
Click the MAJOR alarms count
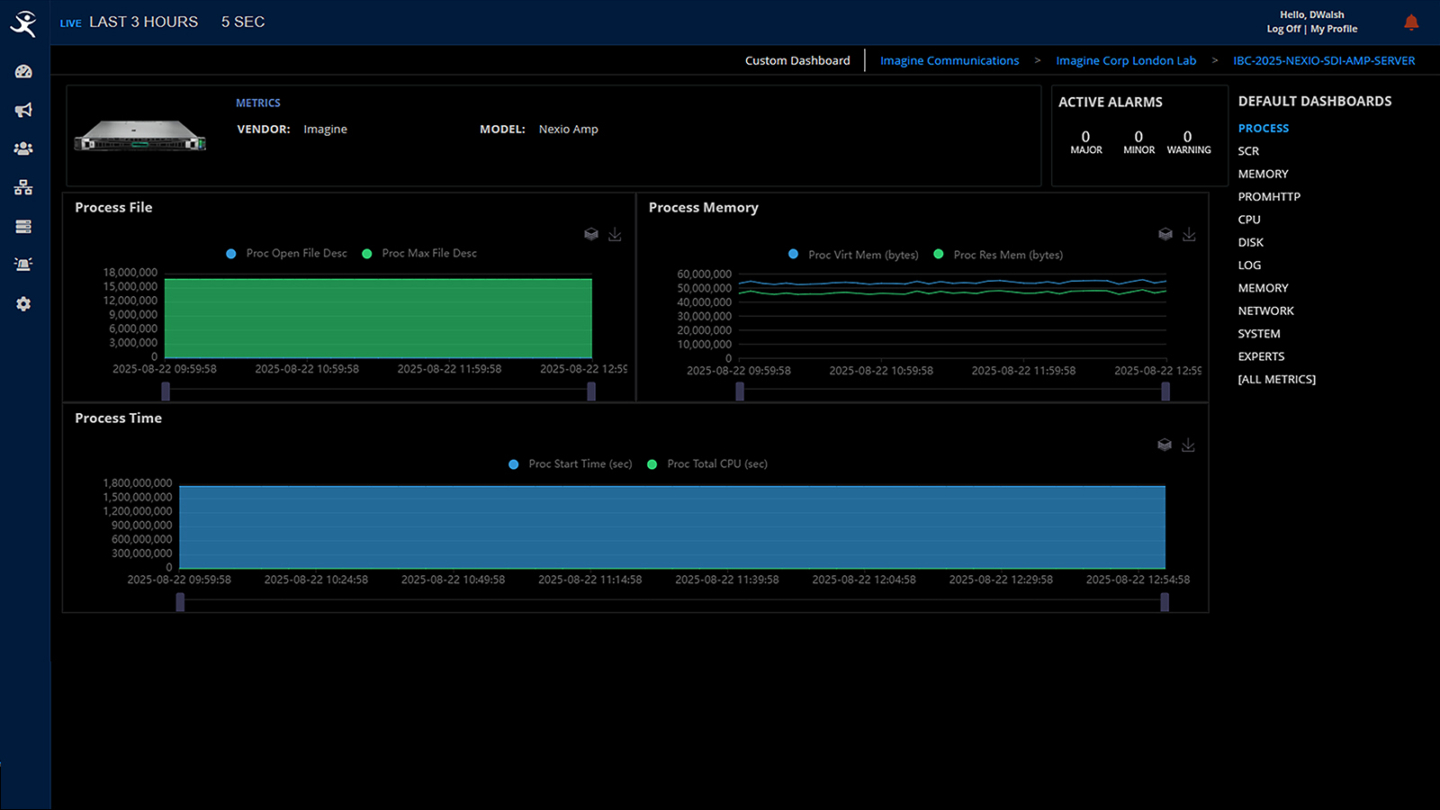(1086, 142)
